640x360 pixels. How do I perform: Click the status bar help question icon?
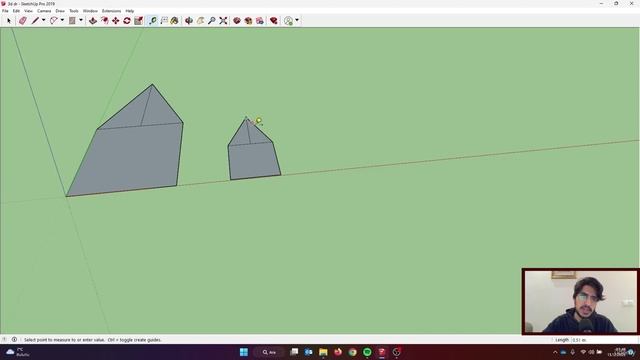click(x=4, y=340)
